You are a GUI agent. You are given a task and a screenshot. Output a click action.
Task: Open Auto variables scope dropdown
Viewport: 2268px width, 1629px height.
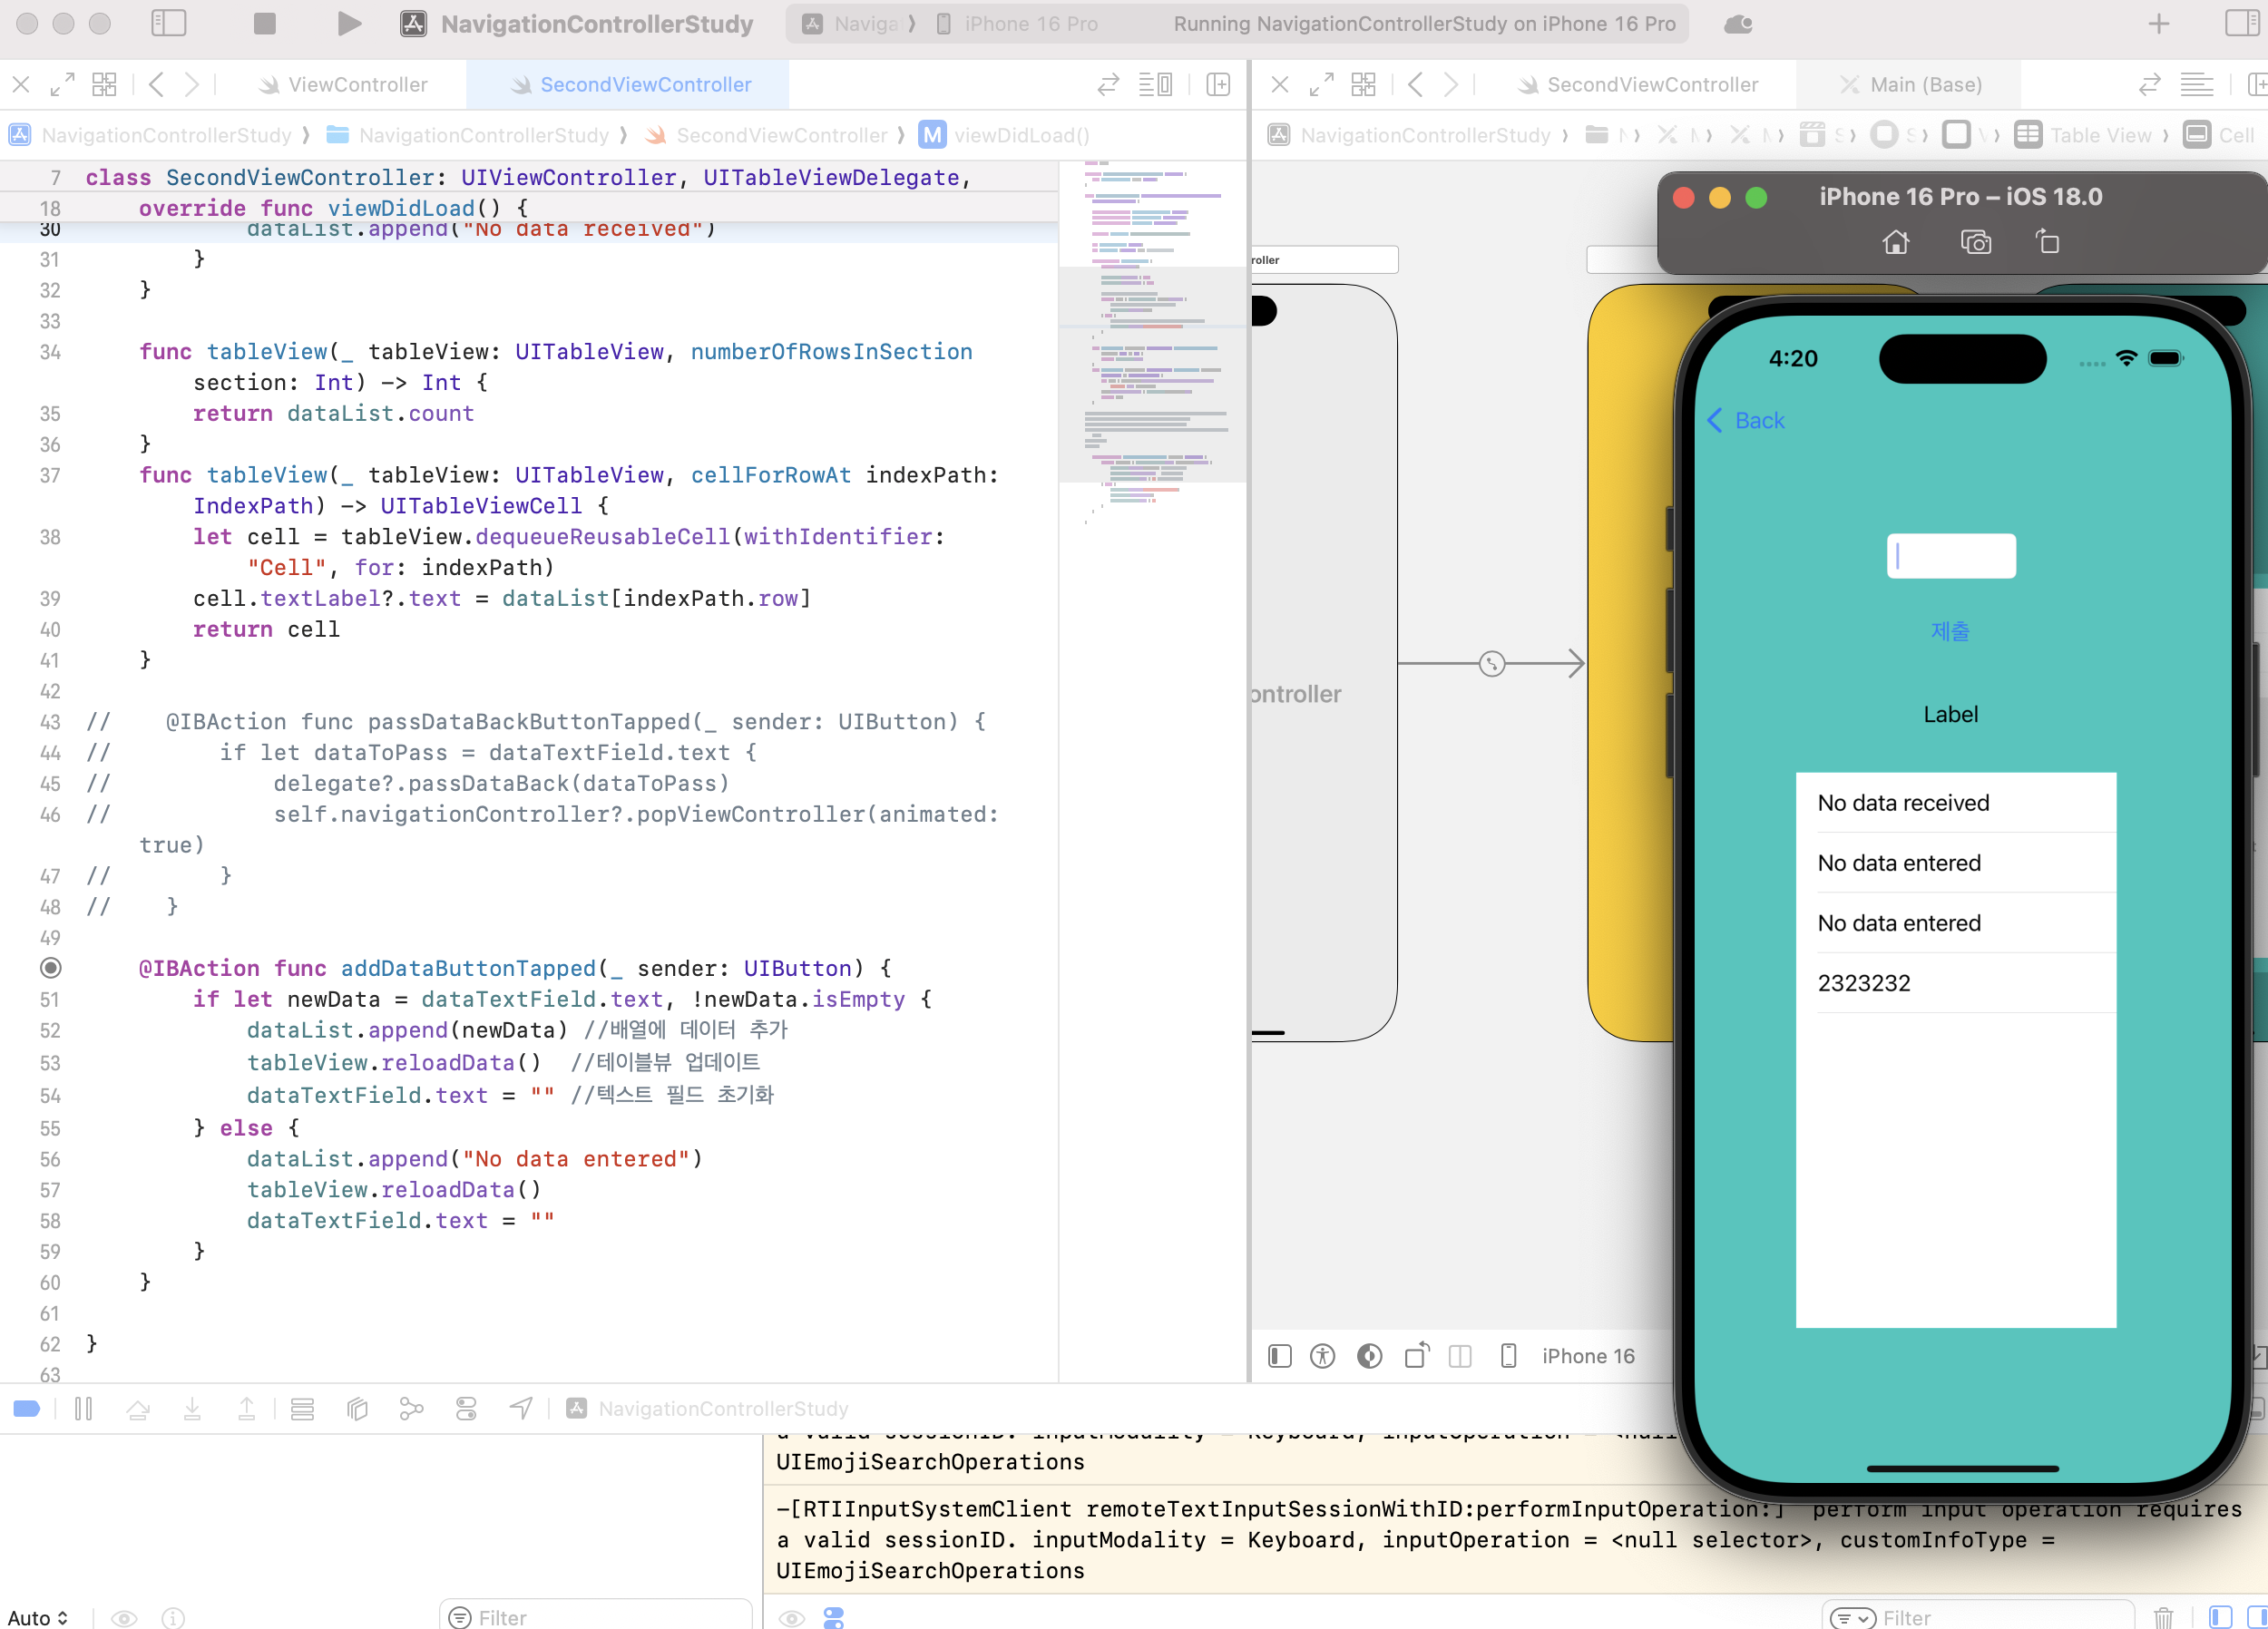pyautogui.click(x=38, y=1617)
